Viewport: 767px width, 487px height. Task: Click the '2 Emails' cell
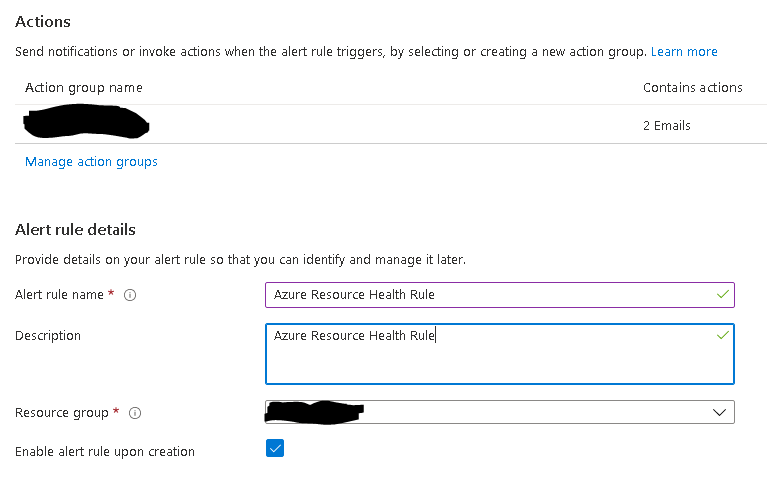coord(667,126)
